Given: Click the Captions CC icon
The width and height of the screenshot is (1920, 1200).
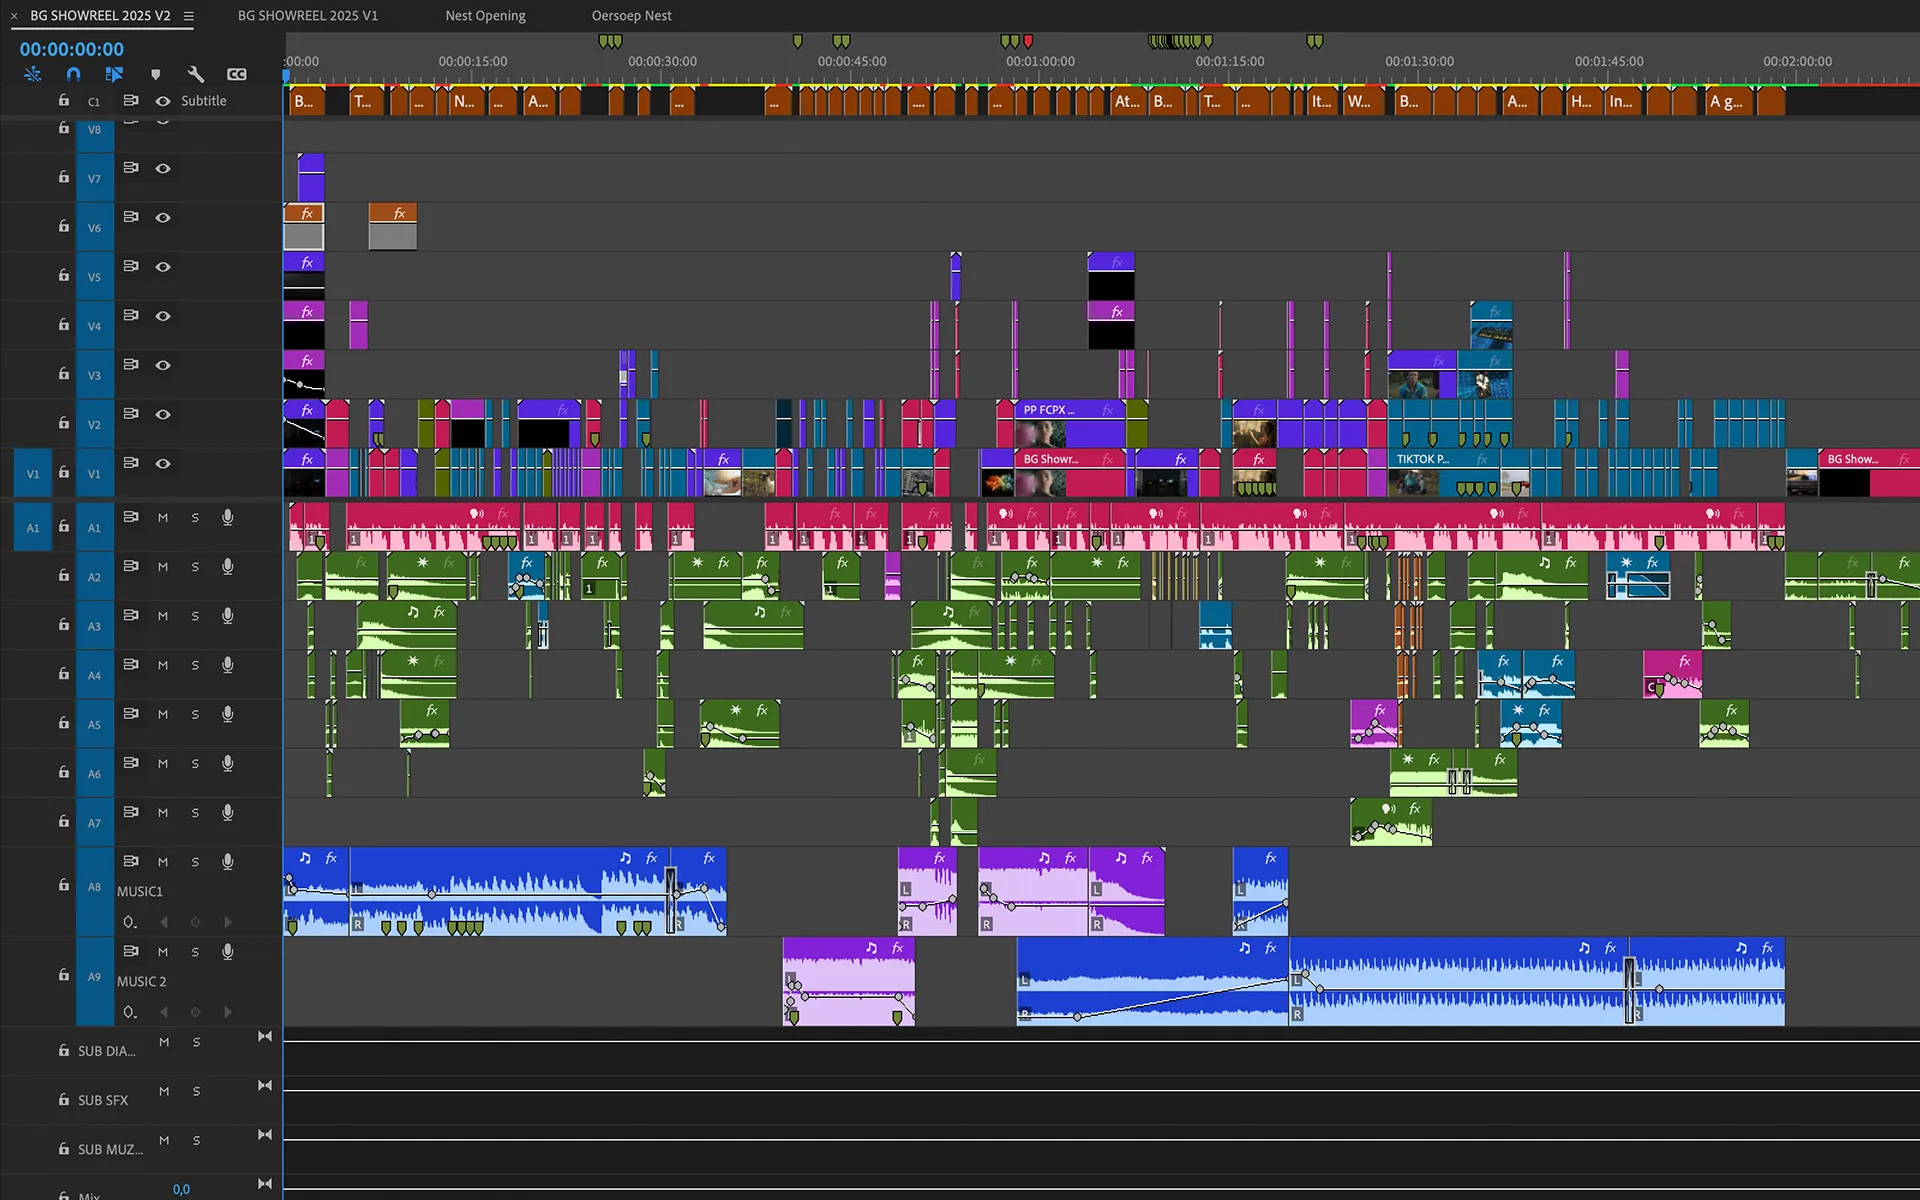Looking at the screenshot, I should pos(236,74).
